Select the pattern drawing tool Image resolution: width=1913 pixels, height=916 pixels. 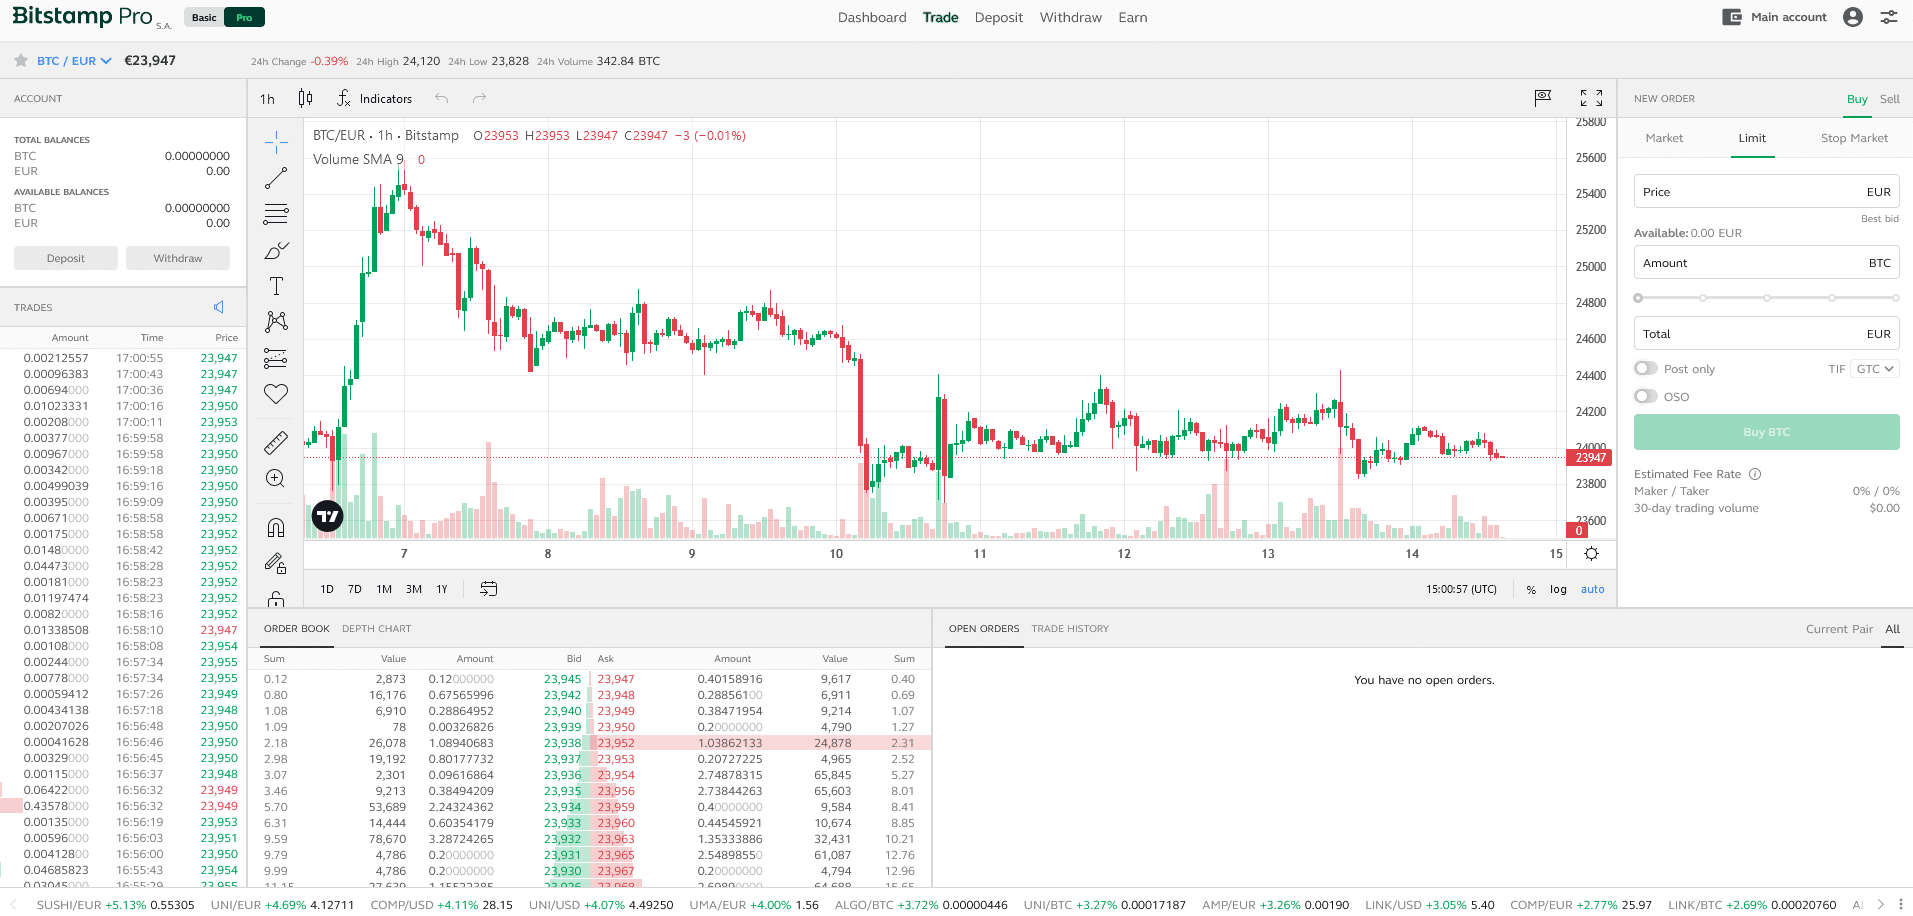tap(276, 321)
